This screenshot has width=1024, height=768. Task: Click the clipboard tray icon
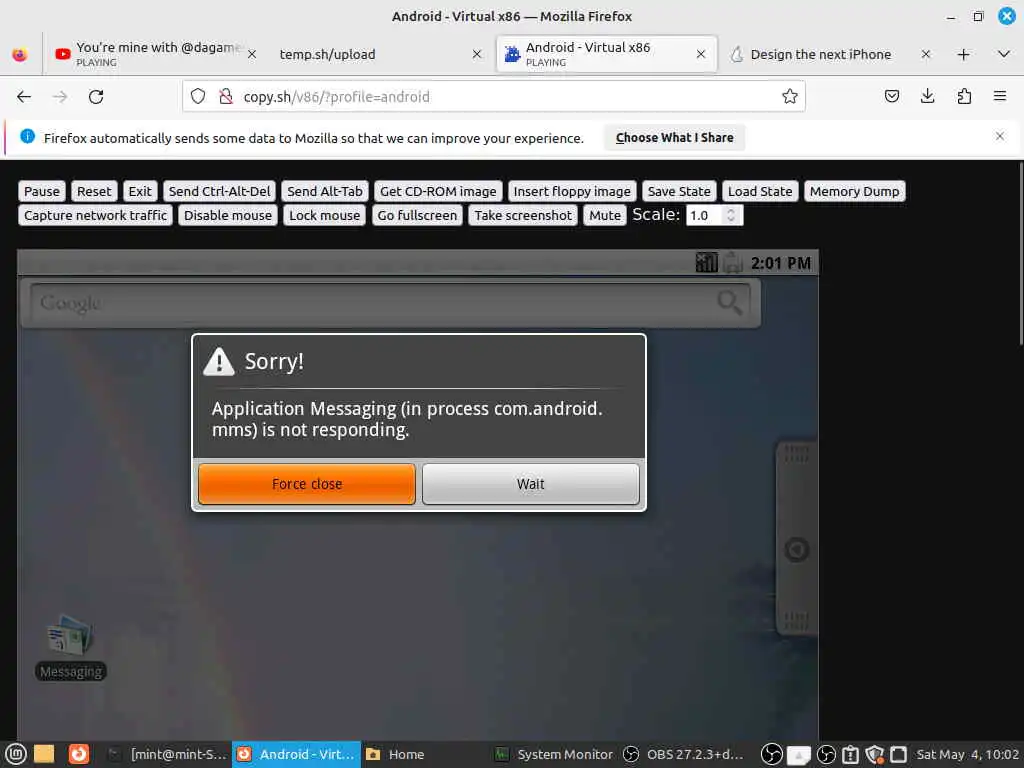pos(850,754)
